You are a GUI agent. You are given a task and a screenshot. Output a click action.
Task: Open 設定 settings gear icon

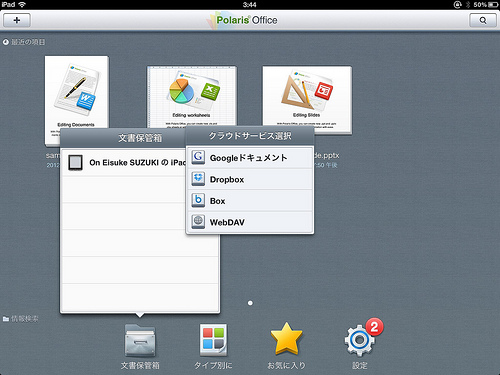[359, 340]
